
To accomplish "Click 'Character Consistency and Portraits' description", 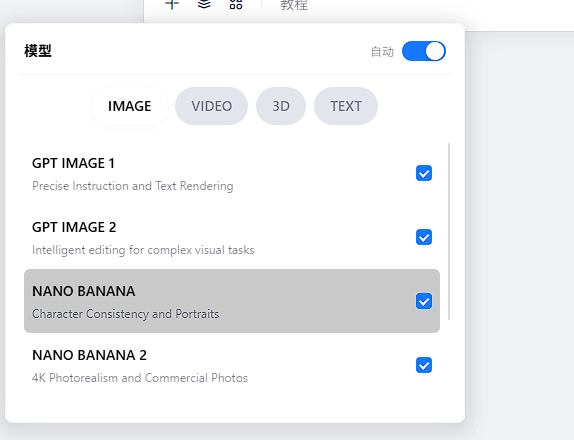I will pyautogui.click(x=126, y=314).
